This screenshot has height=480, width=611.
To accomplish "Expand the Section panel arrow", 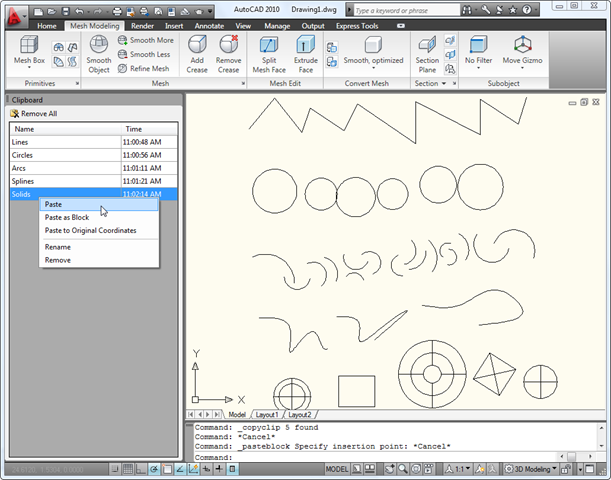I will (x=443, y=84).
